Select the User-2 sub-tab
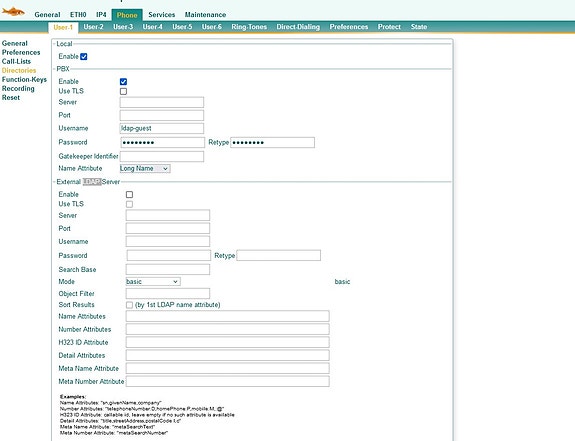 click(93, 27)
